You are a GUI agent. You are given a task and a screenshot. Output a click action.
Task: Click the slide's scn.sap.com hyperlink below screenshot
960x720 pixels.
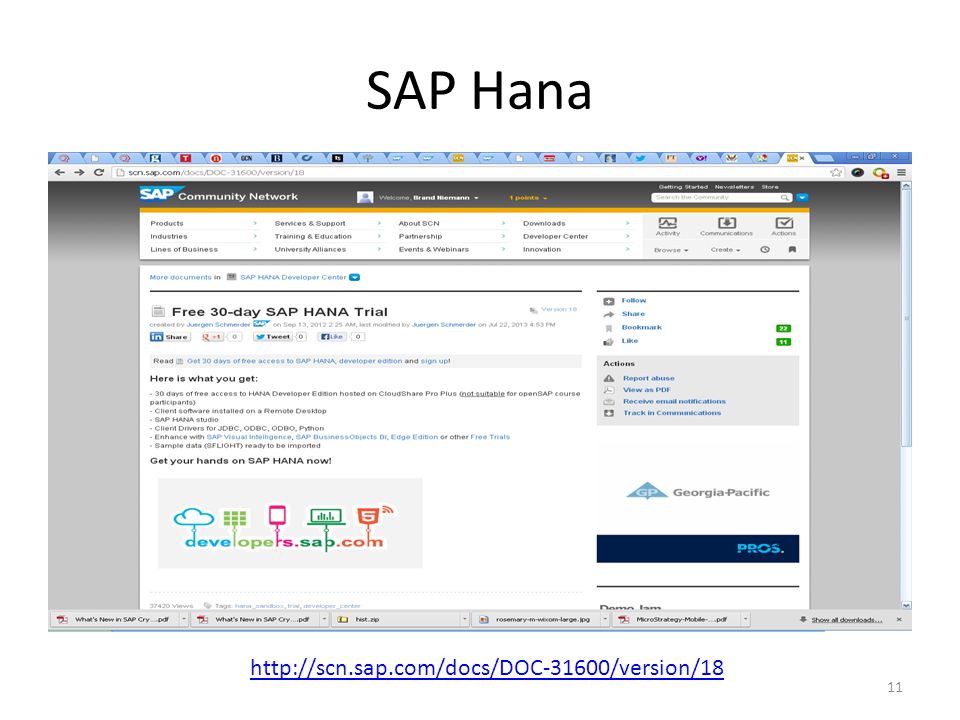pyautogui.click(x=487, y=667)
